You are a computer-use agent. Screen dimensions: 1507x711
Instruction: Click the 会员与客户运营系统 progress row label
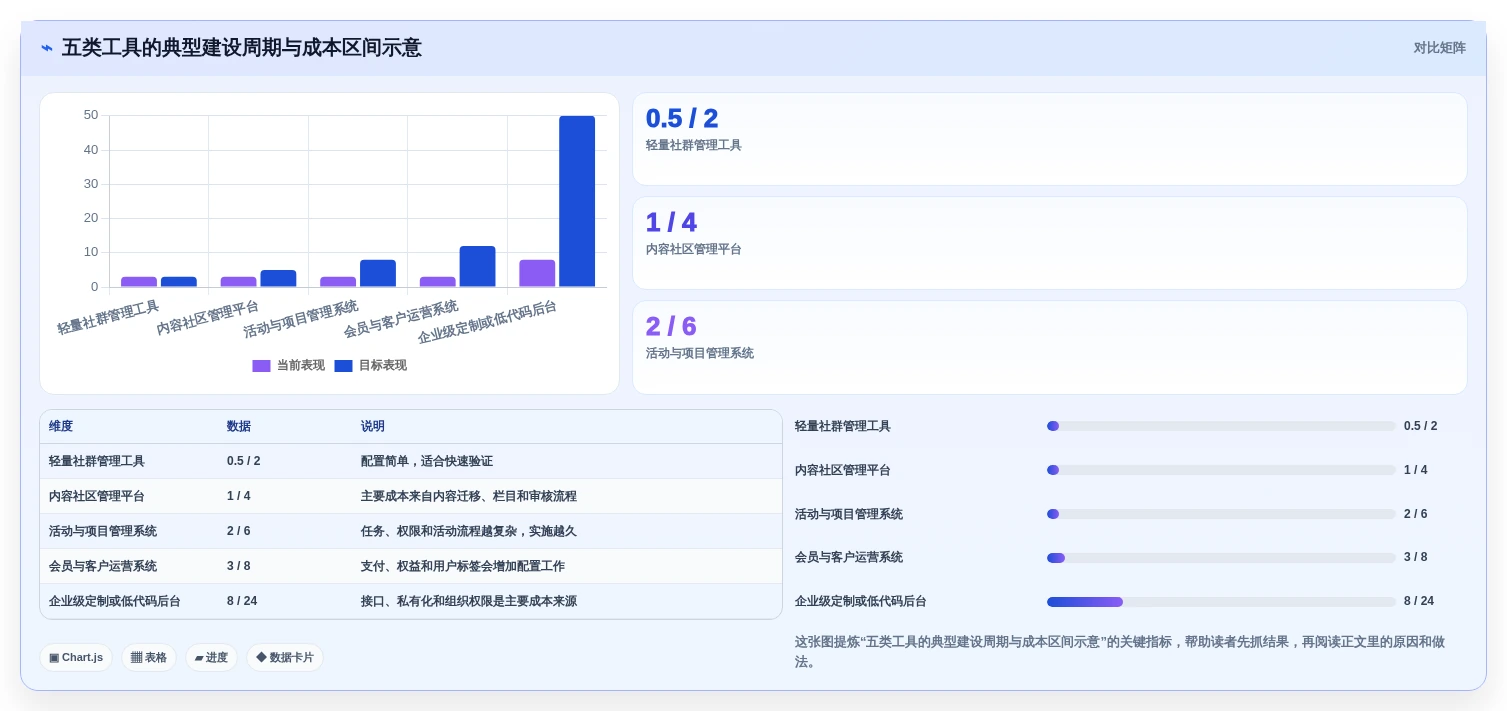coord(849,557)
